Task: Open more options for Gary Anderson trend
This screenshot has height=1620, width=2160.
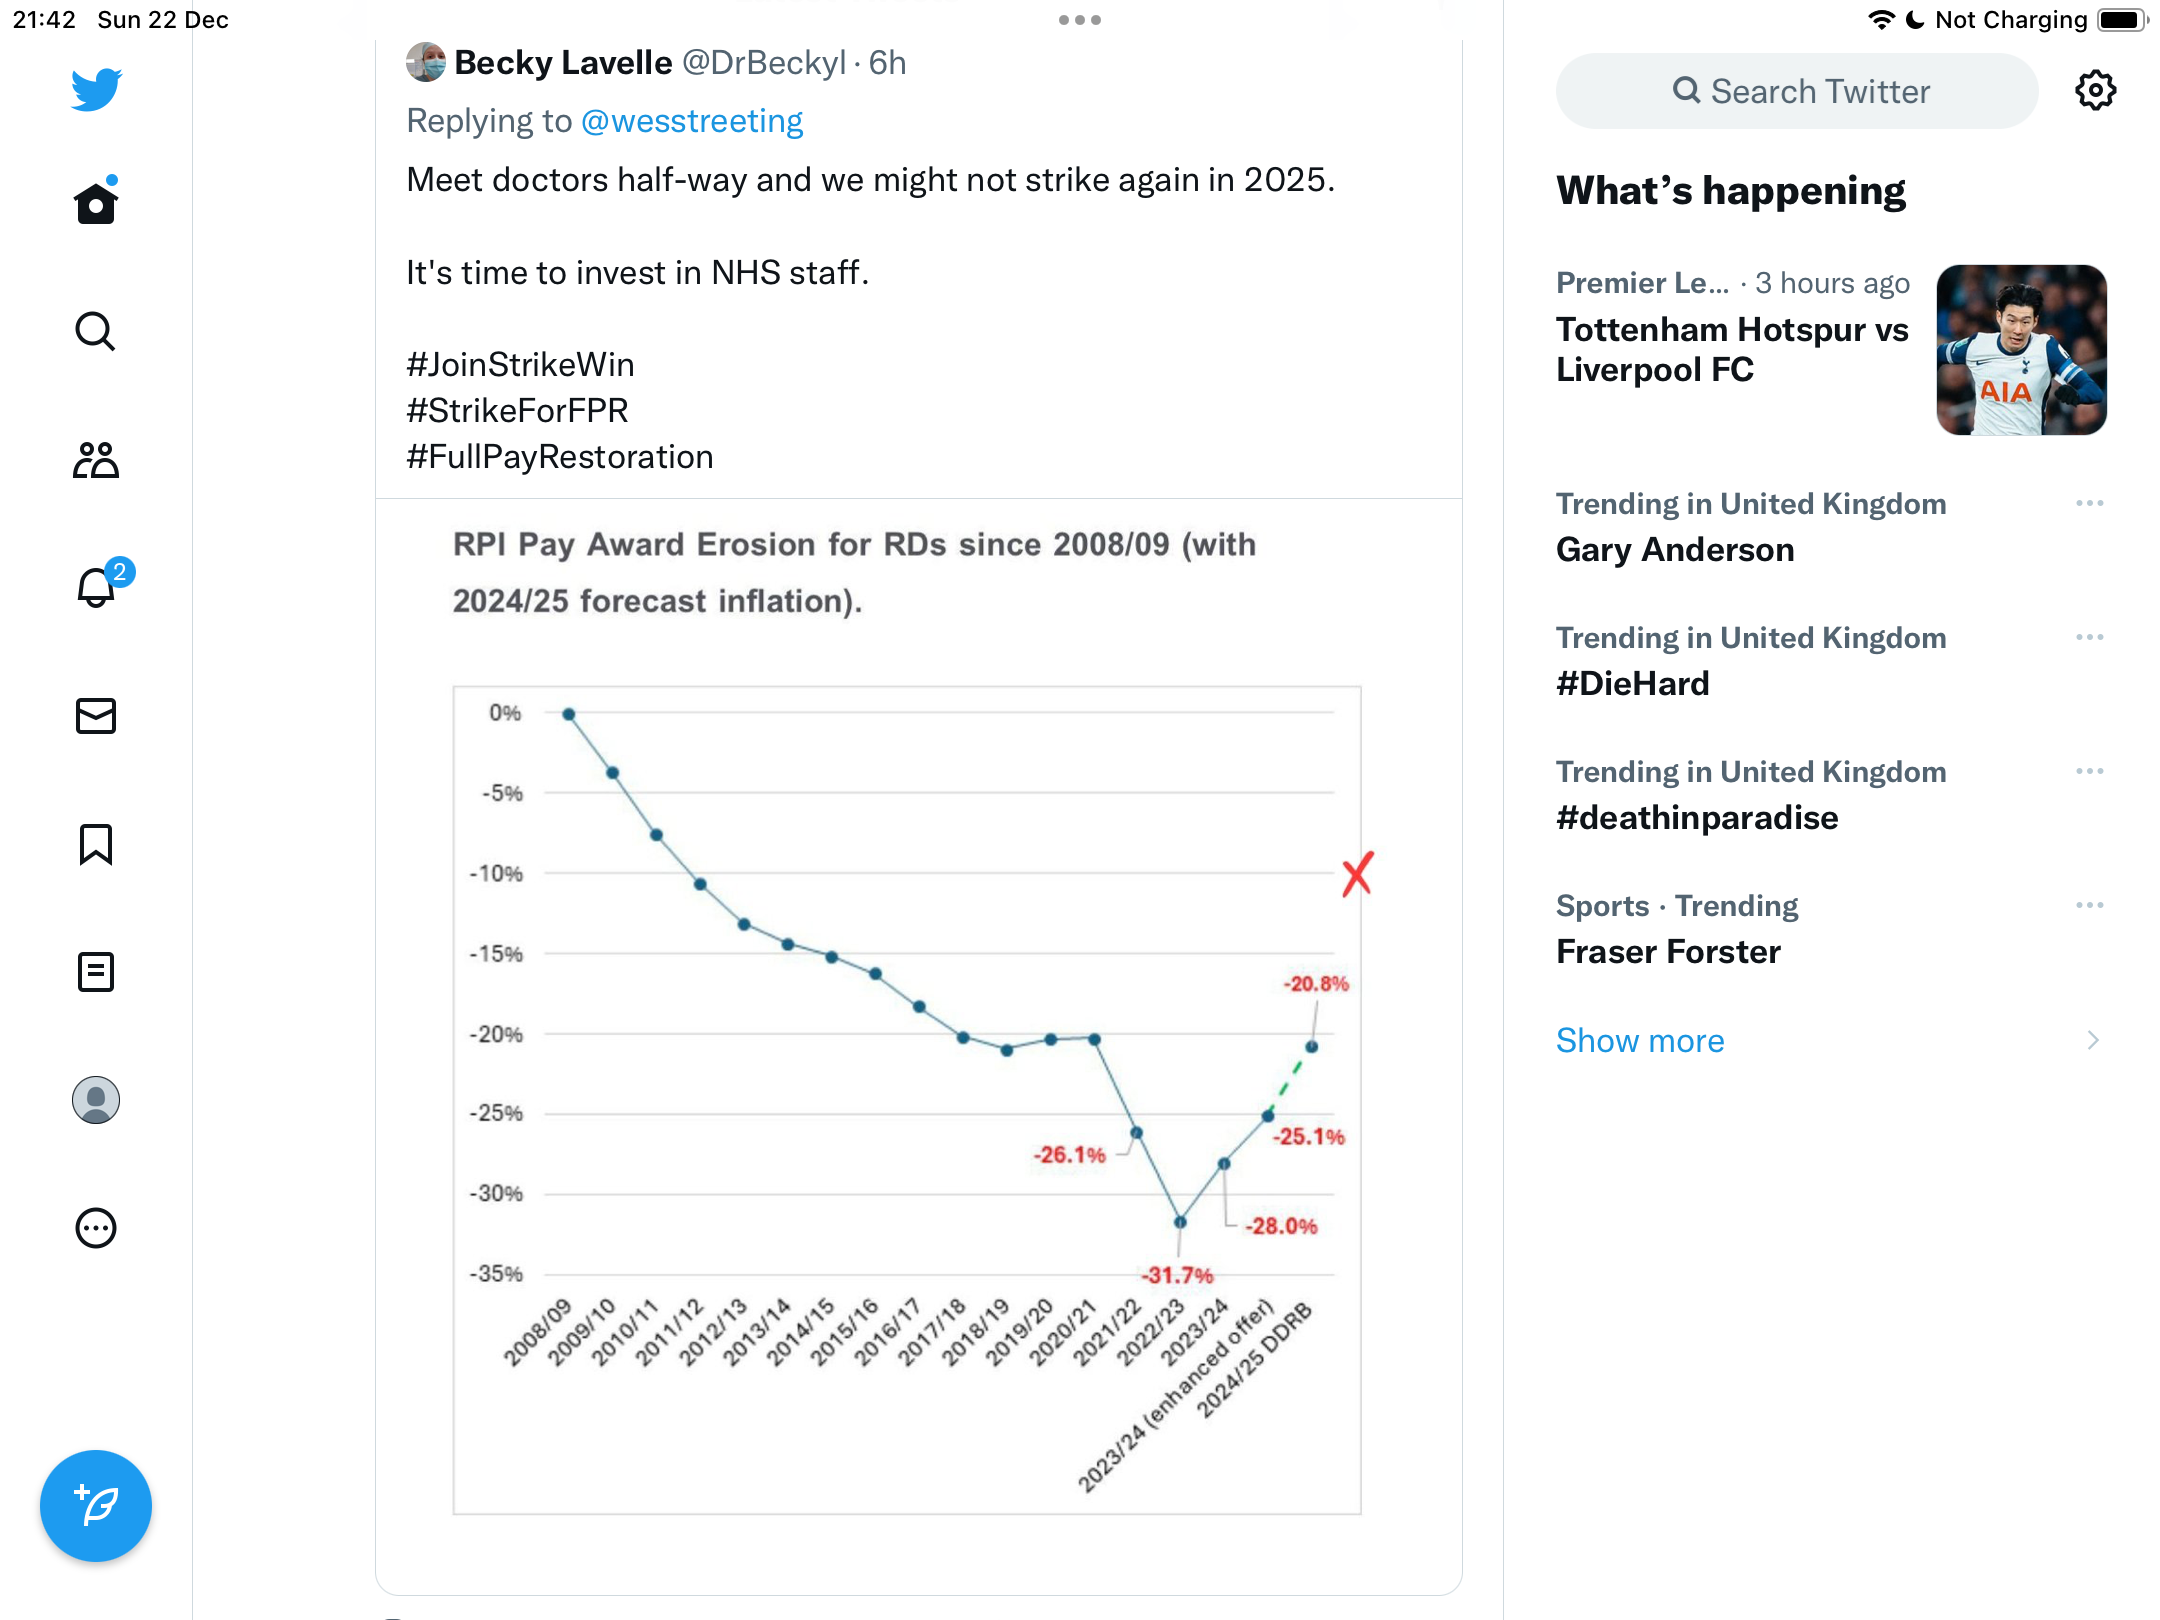Action: tap(2089, 504)
